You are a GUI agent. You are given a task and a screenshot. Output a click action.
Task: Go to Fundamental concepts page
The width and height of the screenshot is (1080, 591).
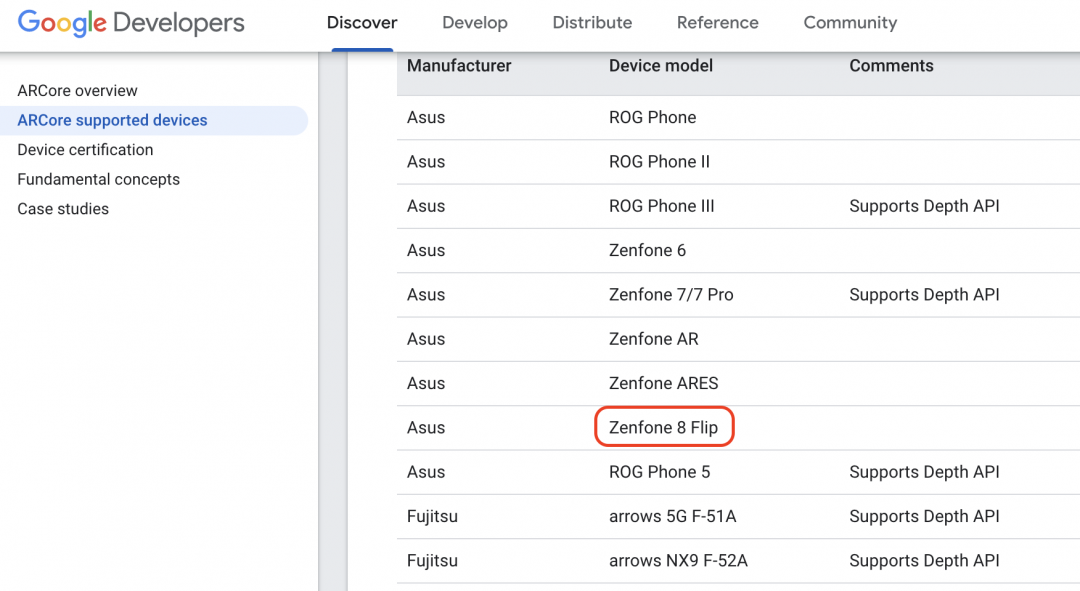point(98,180)
